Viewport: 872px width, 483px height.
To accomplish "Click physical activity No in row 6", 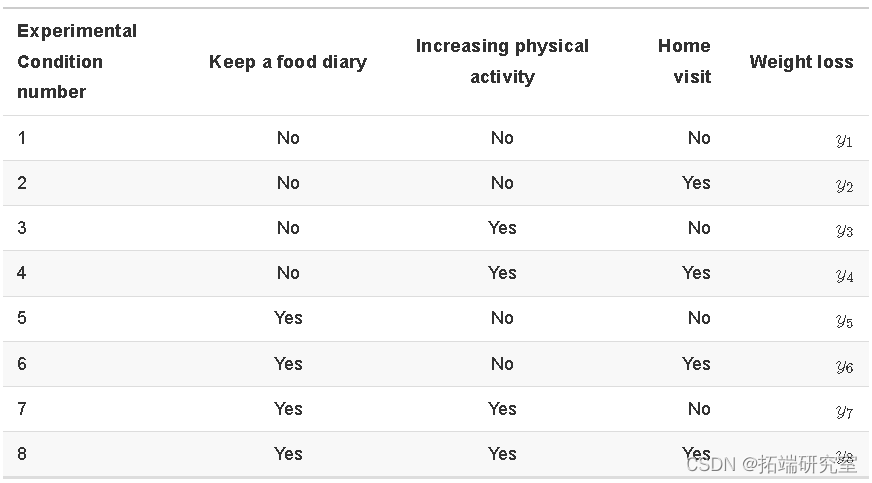I will tap(502, 364).
